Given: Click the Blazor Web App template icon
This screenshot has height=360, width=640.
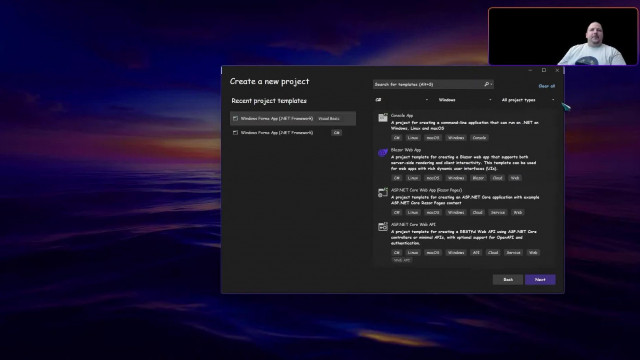Looking at the screenshot, I should click(382, 153).
